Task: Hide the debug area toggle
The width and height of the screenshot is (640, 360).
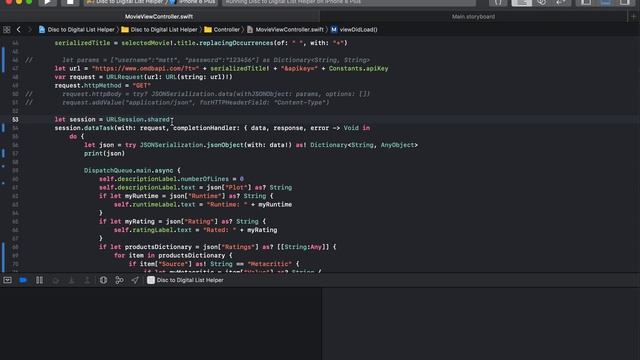Action: (x=7, y=280)
